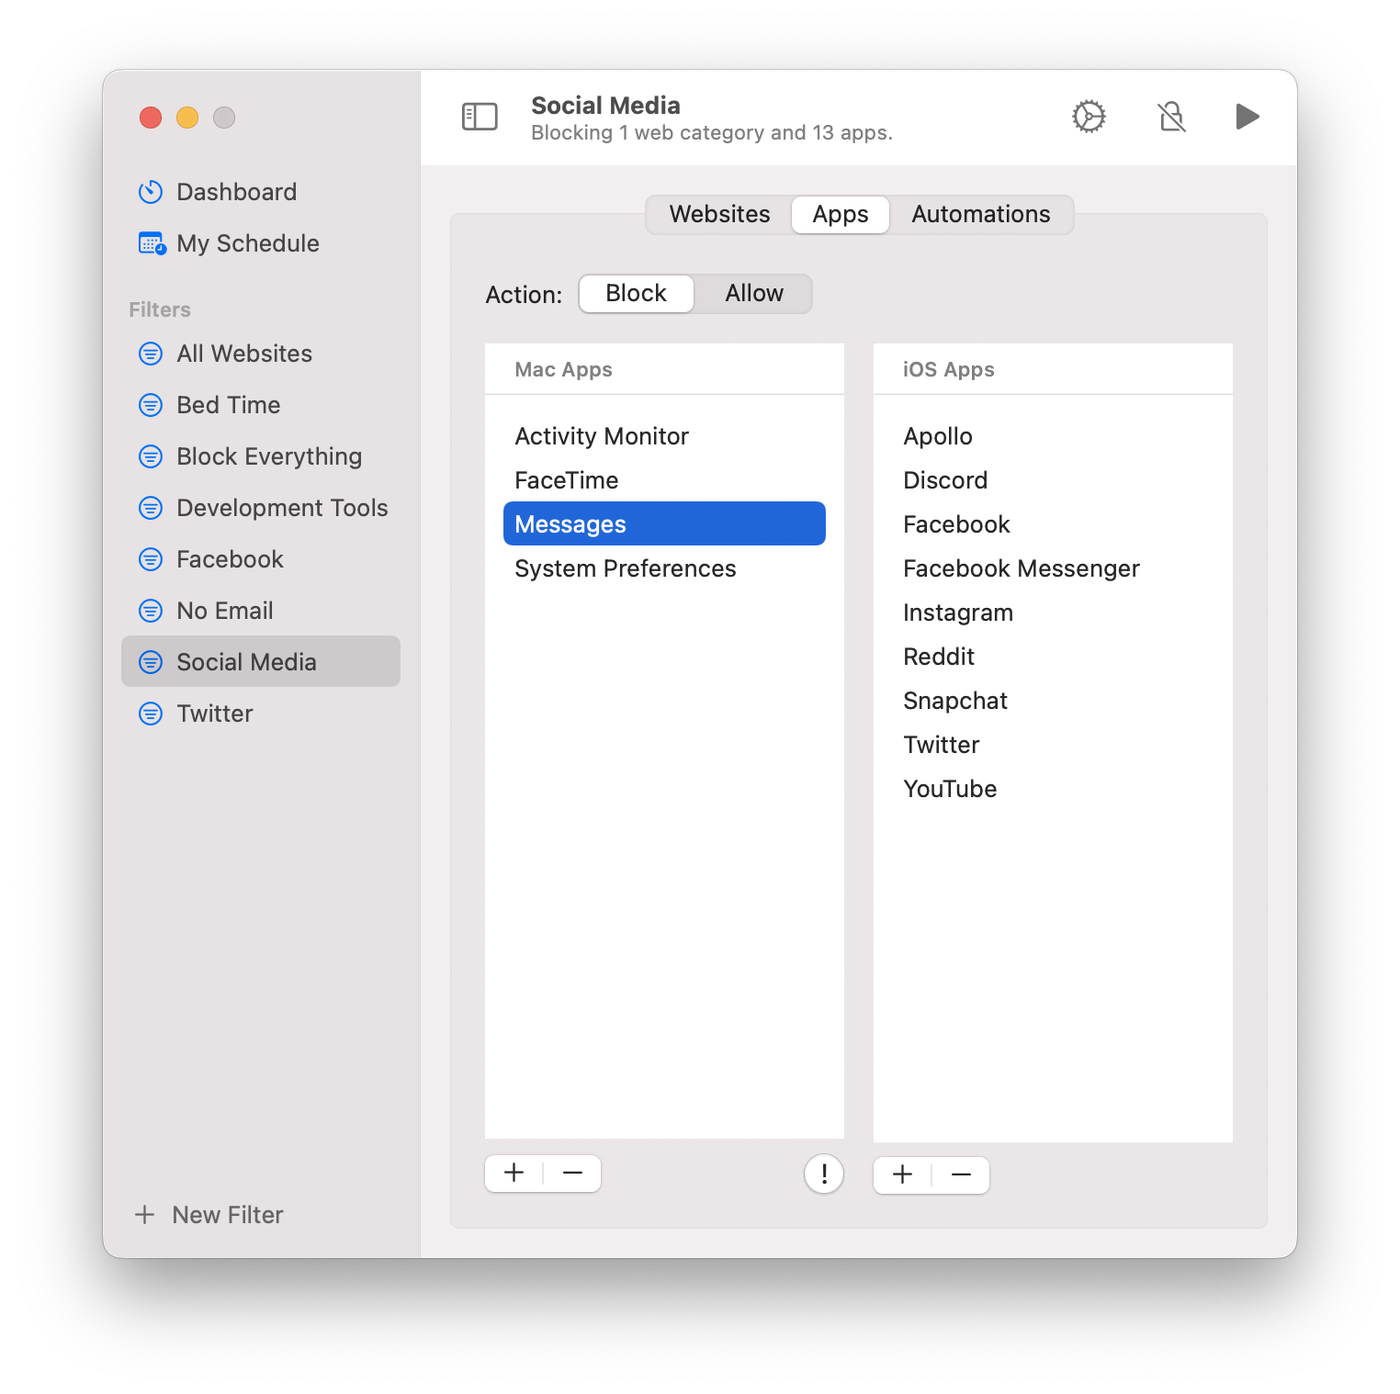Image resolution: width=1400 pixels, height=1394 pixels.
Task: Create a New Filter
Action: tap(210, 1215)
